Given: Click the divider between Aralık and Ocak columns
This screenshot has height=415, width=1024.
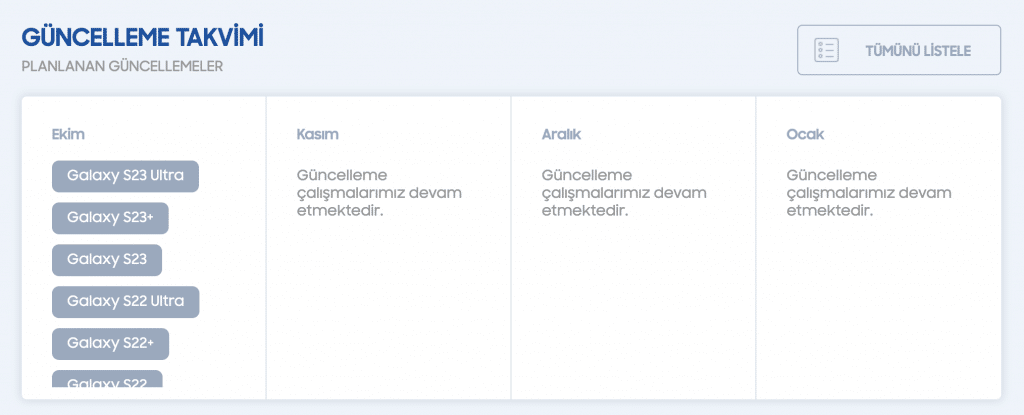Looking at the screenshot, I should pos(756,248).
